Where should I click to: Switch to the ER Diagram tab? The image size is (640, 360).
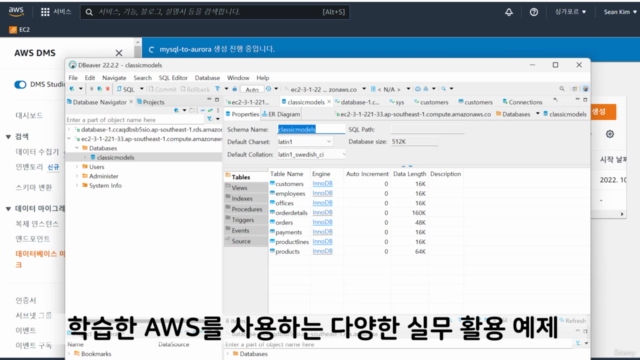(281, 114)
